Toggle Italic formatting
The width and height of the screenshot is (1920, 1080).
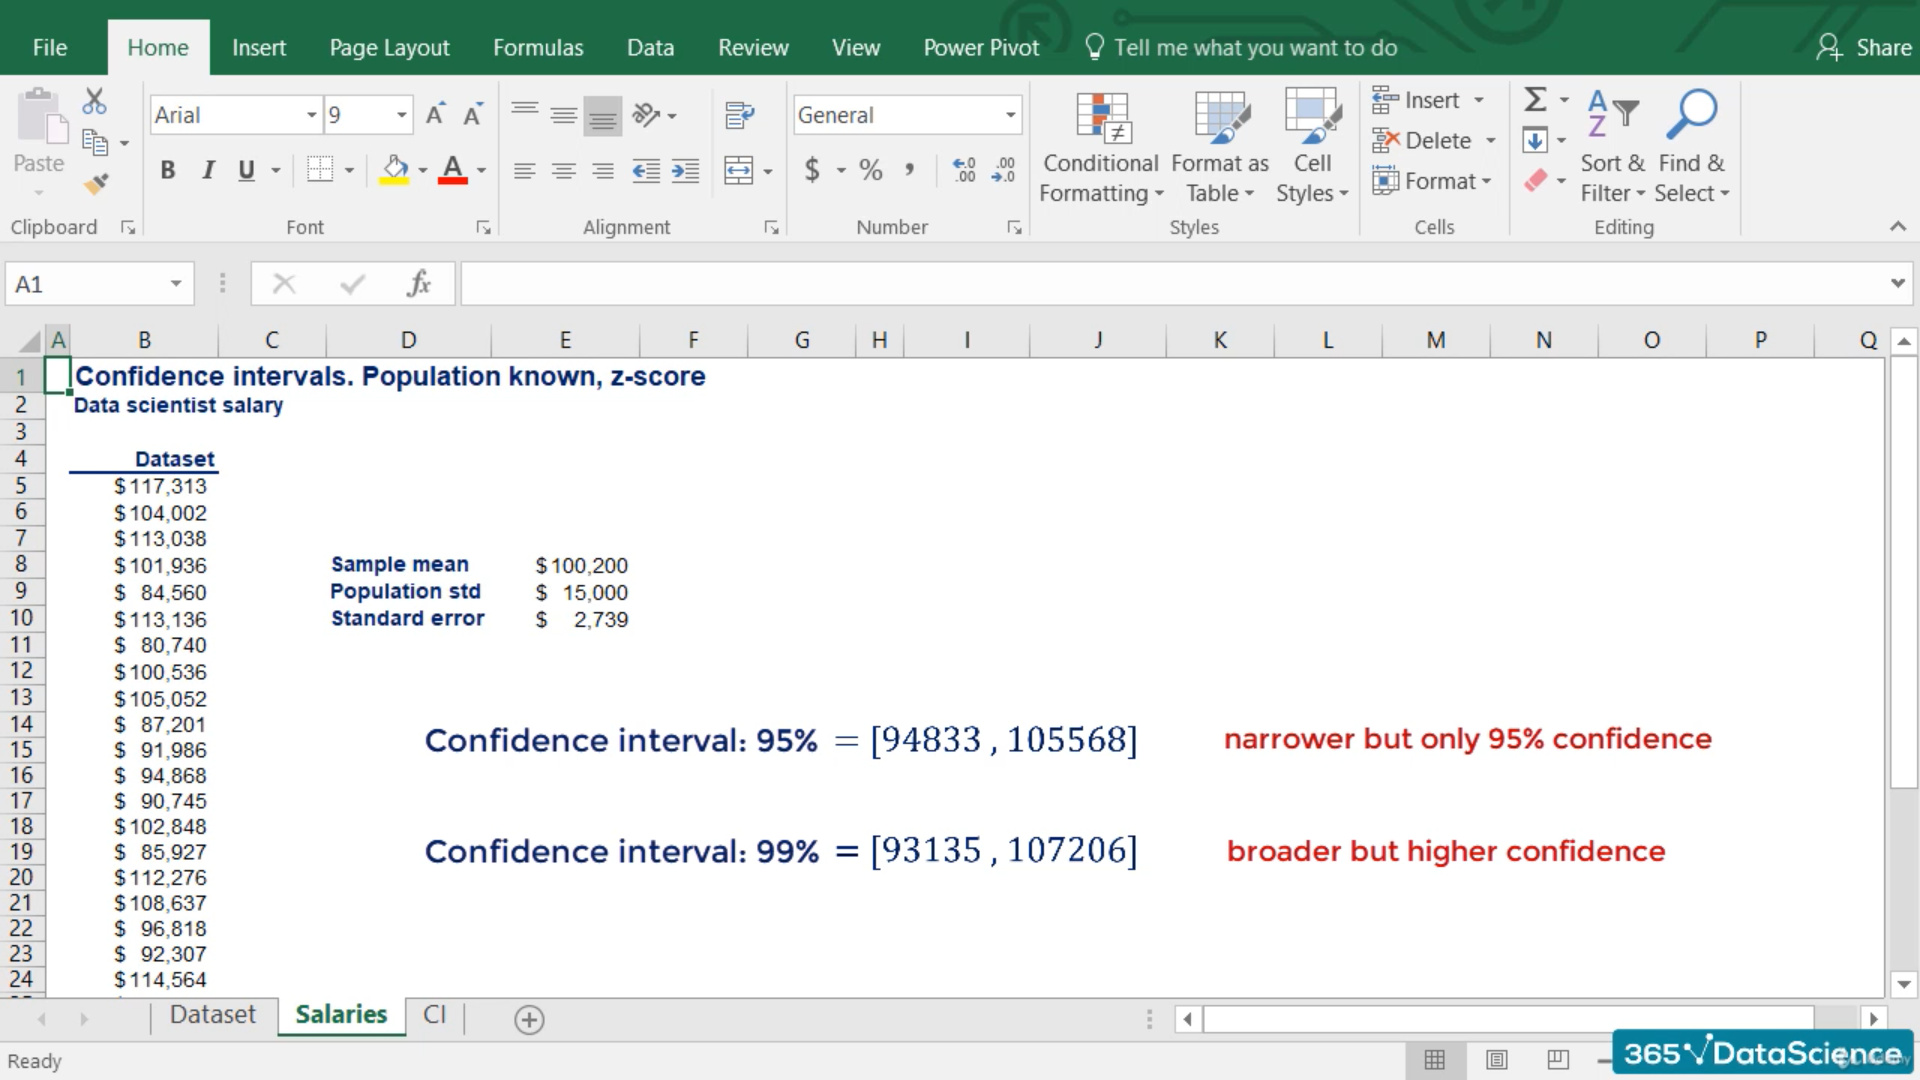[x=208, y=171]
